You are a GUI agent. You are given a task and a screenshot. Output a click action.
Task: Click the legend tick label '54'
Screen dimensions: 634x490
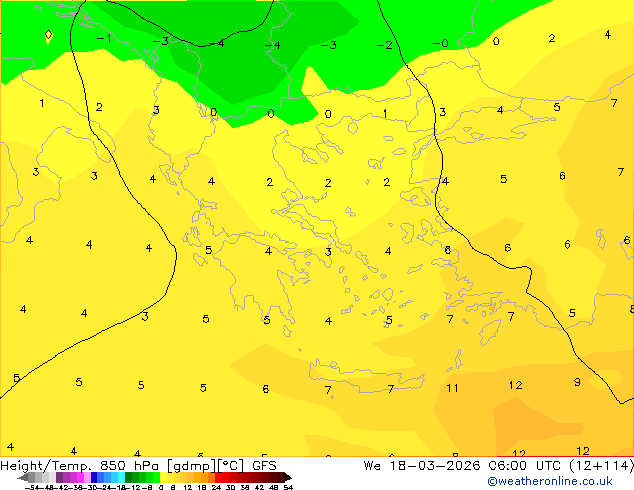[288, 487]
